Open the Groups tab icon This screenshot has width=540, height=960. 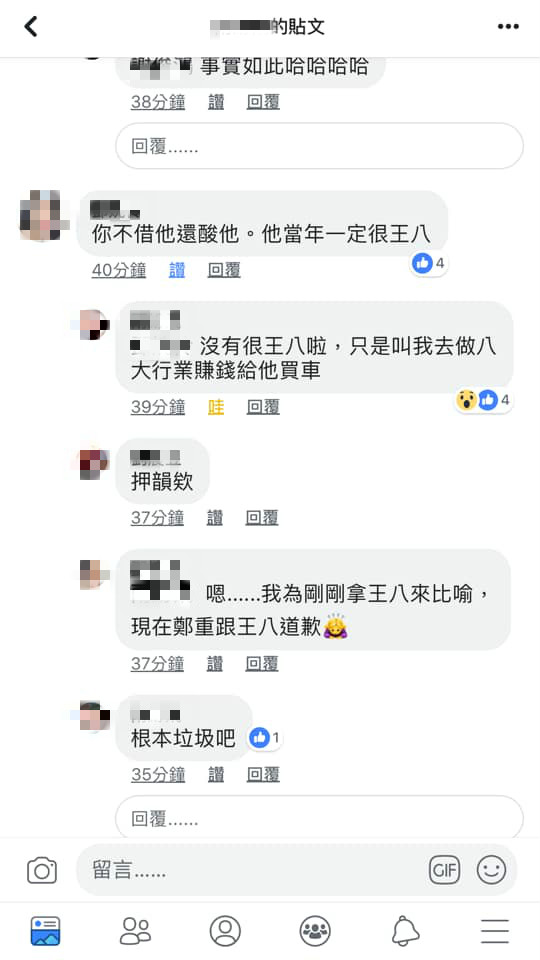pyautogui.click(x=315, y=931)
